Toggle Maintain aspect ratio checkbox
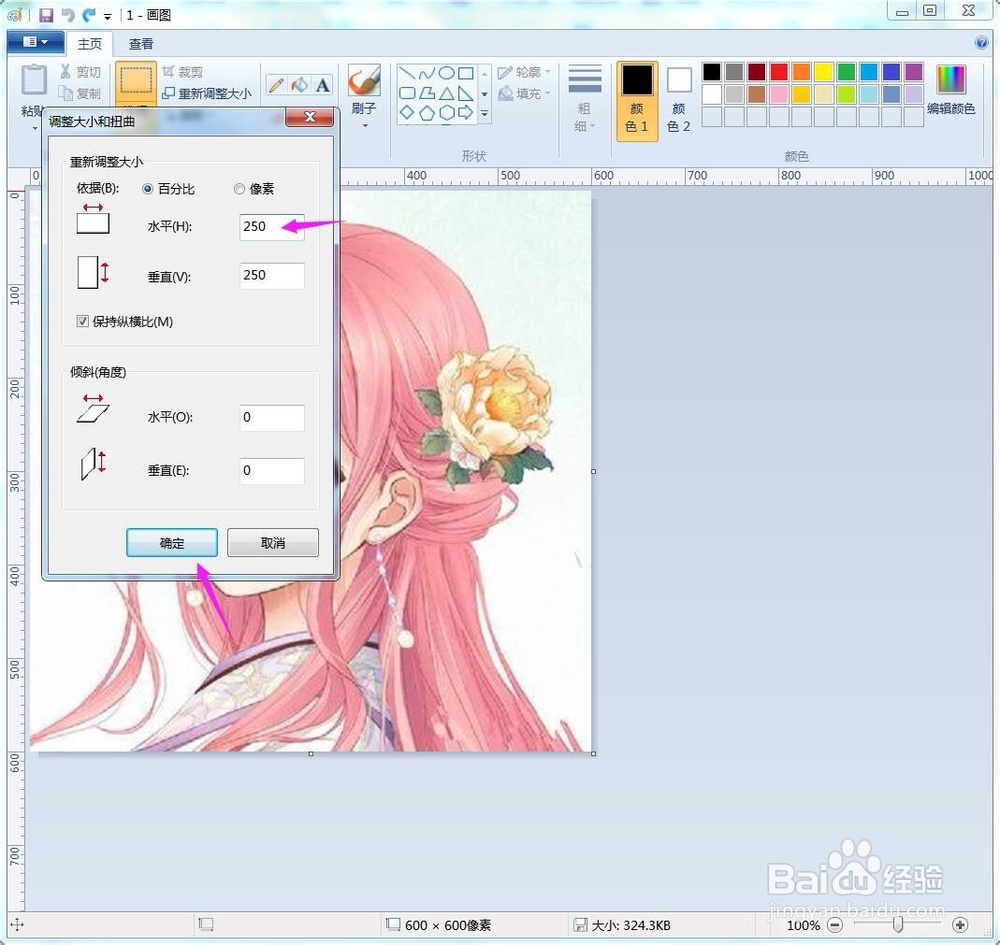 point(82,321)
